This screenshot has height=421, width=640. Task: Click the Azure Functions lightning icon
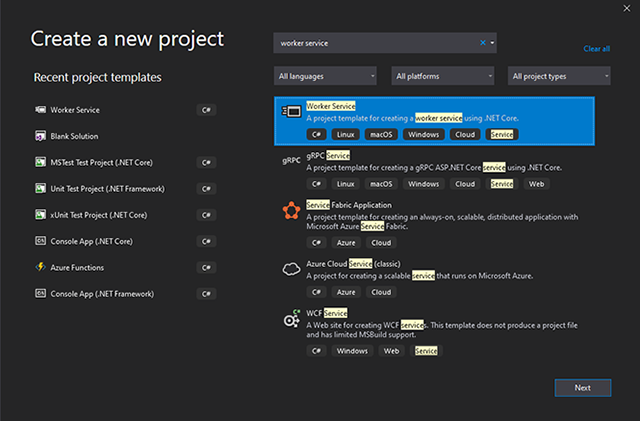click(x=40, y=267)
